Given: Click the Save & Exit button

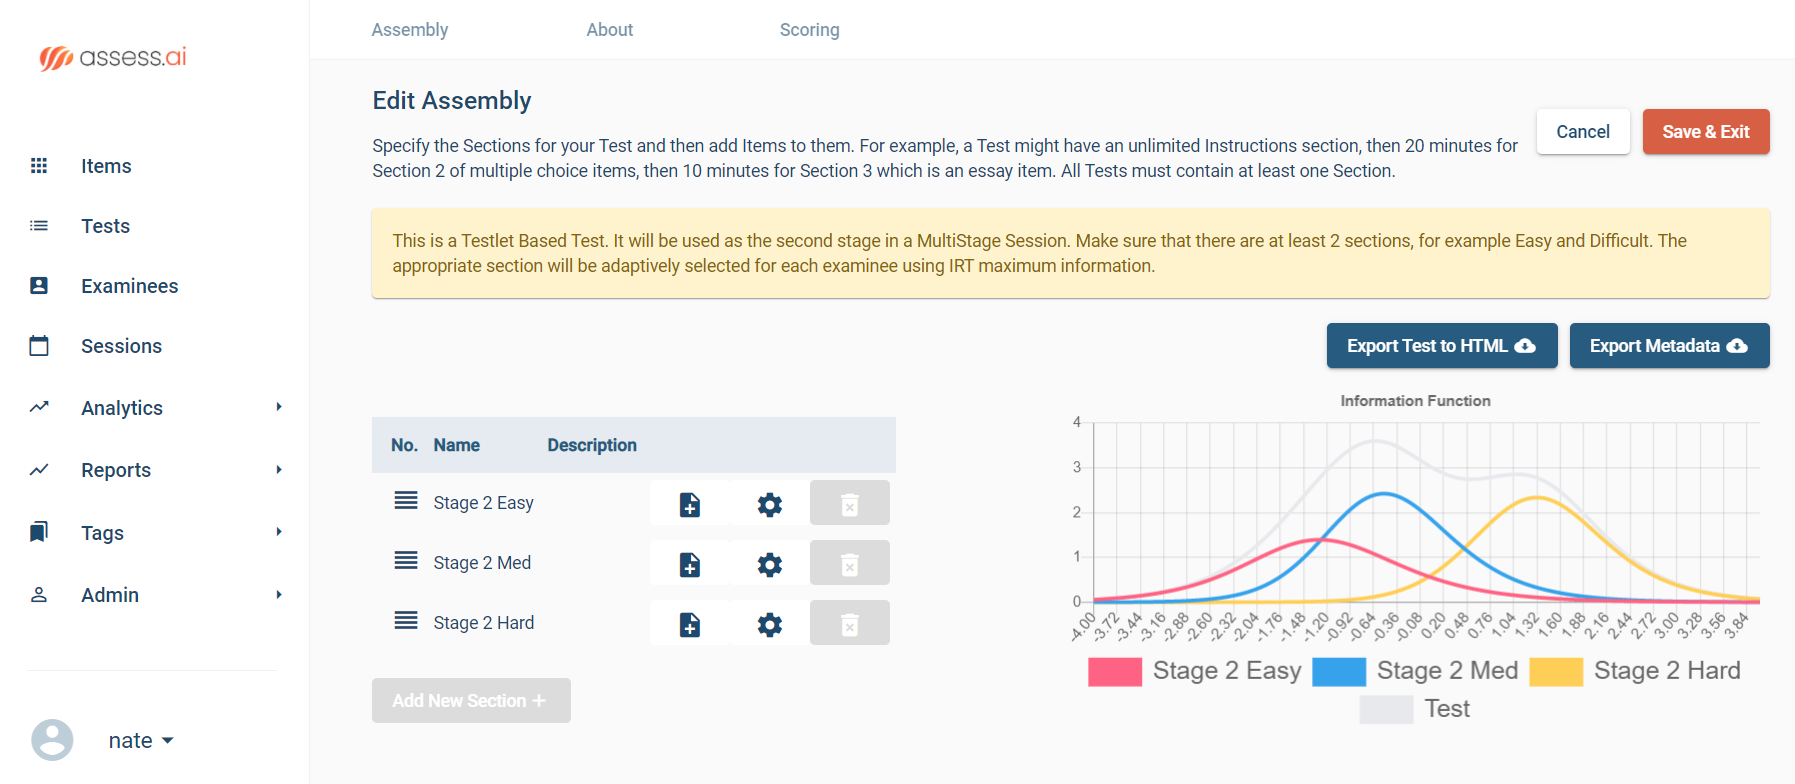Looking at the screenshot, I should point(1705,132).
